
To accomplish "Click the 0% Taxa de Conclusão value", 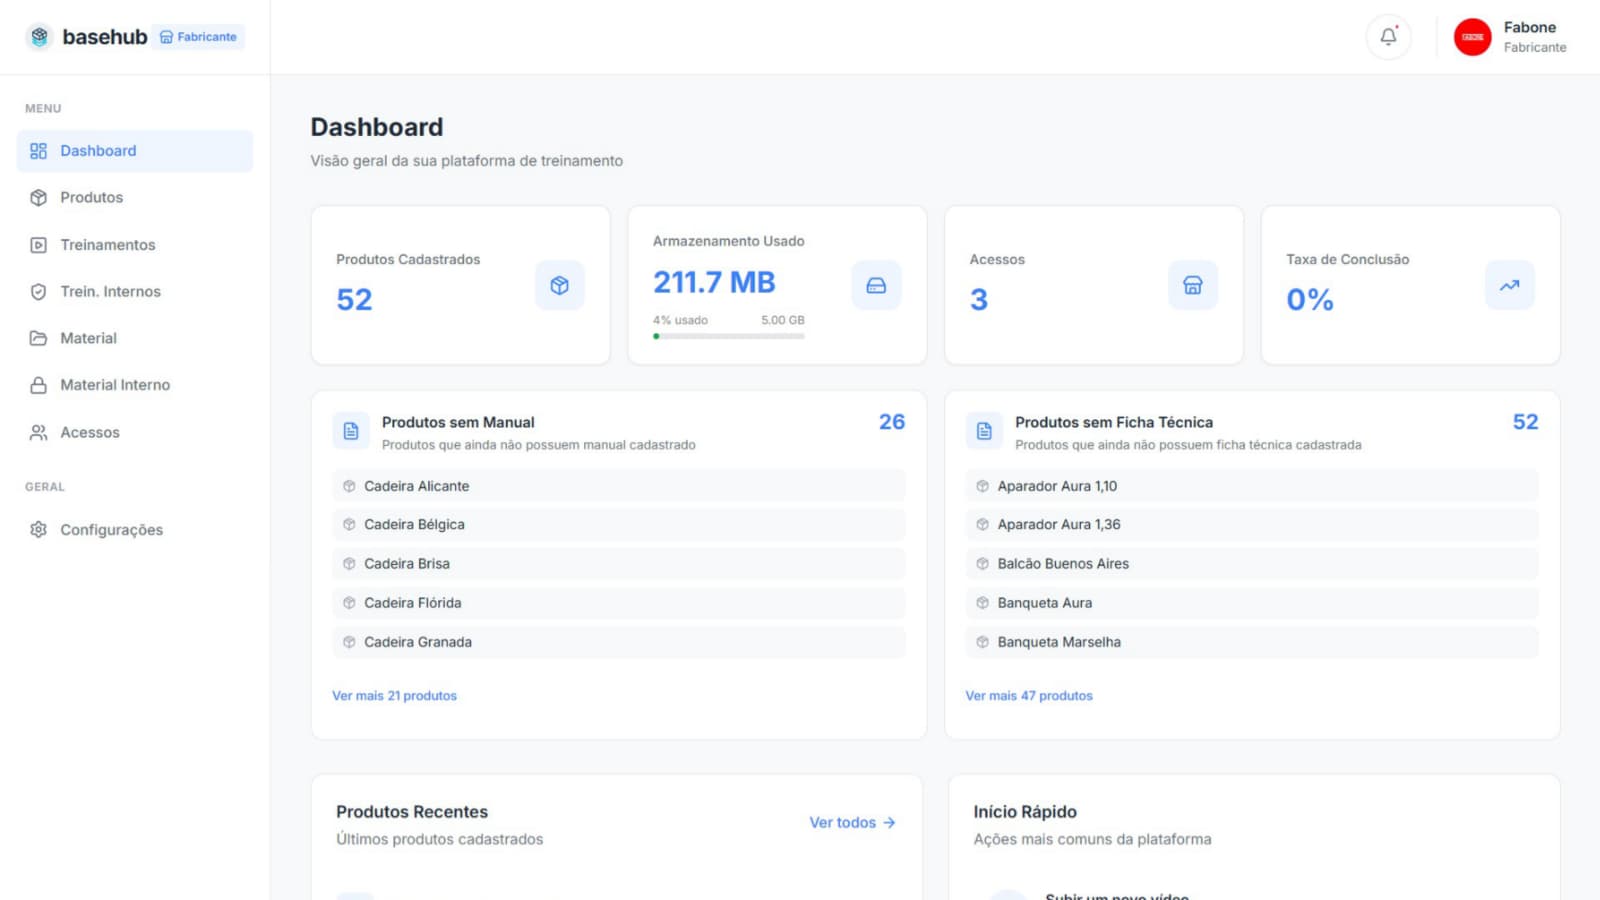I will [1310, 300].
